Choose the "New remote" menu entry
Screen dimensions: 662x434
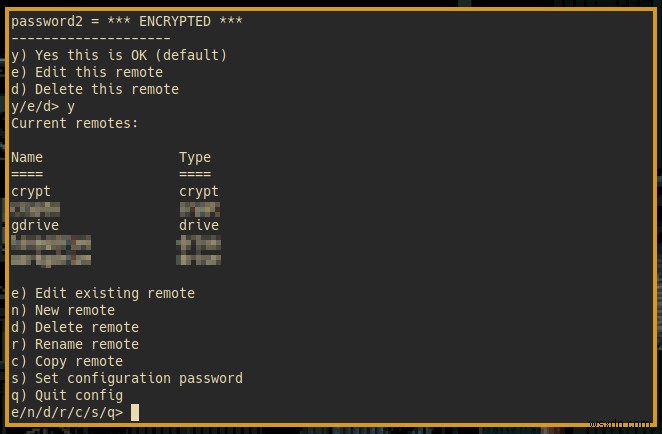point(63,310)
